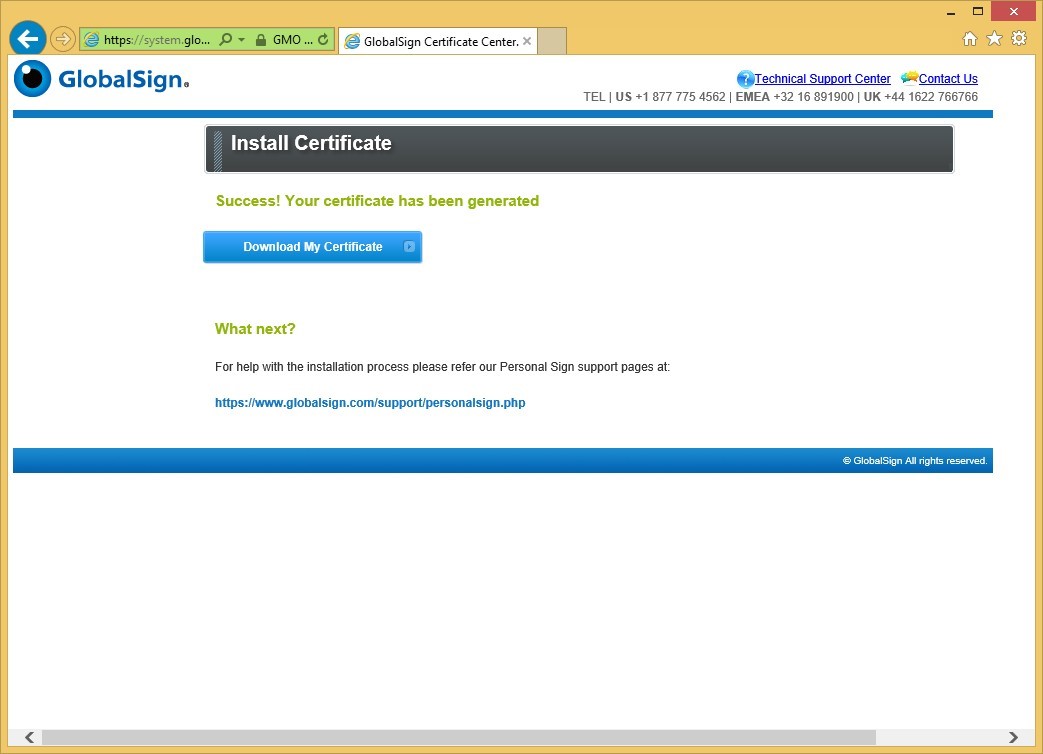Click the left arrow of horizontal scrollbar
This screenshot has height=754, width=1043.
[x=29, y=737]
